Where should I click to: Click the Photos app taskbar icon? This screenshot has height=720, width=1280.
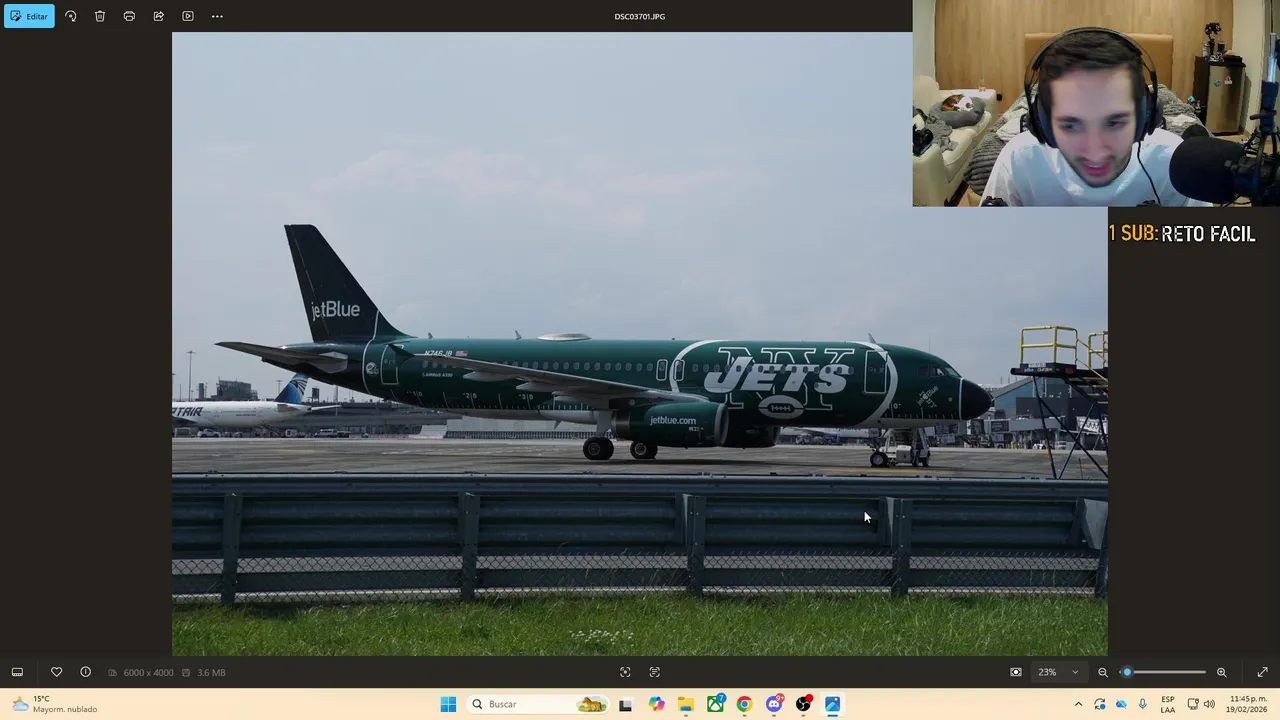[832, 704]
